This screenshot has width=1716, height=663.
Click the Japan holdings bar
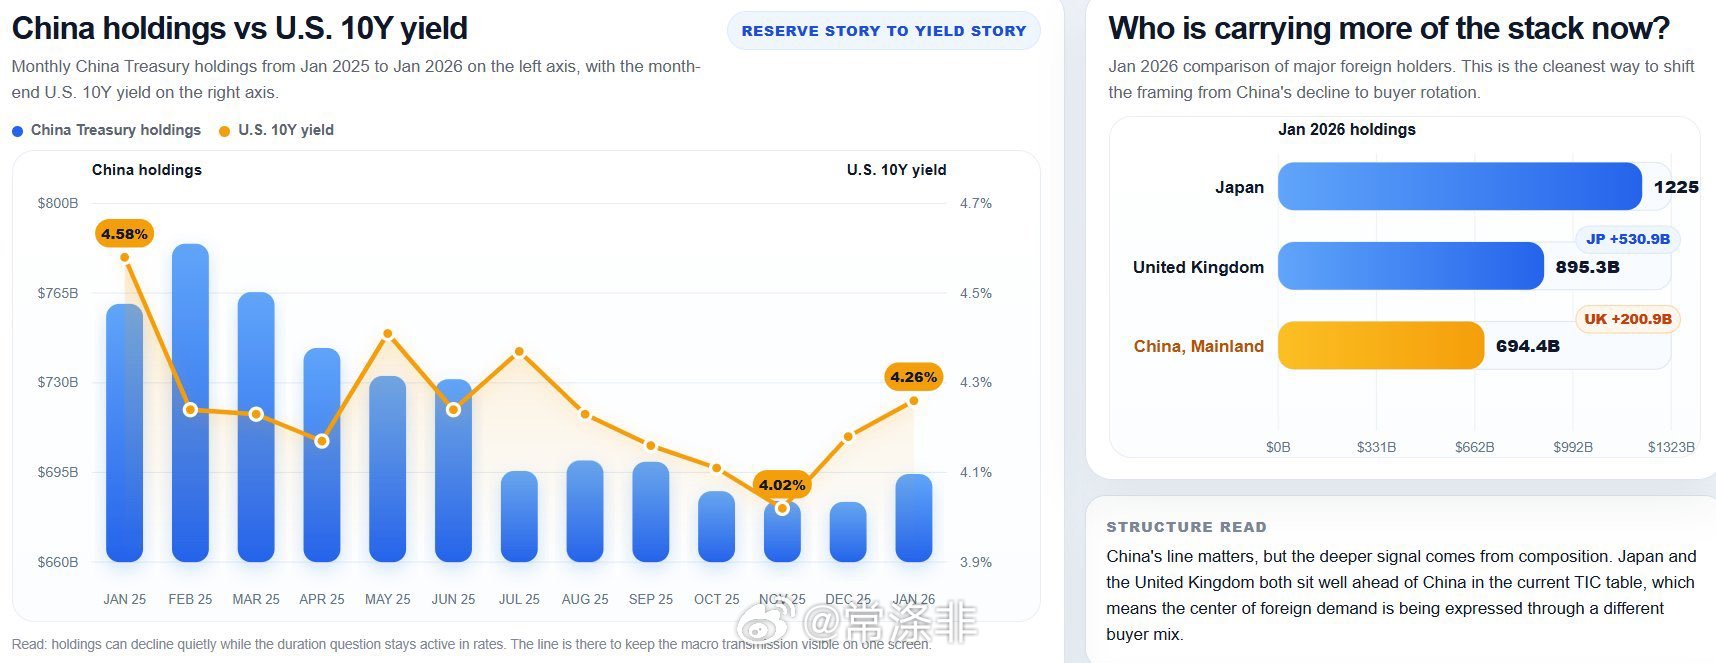pyautogui.click(x=1459, y=187)
